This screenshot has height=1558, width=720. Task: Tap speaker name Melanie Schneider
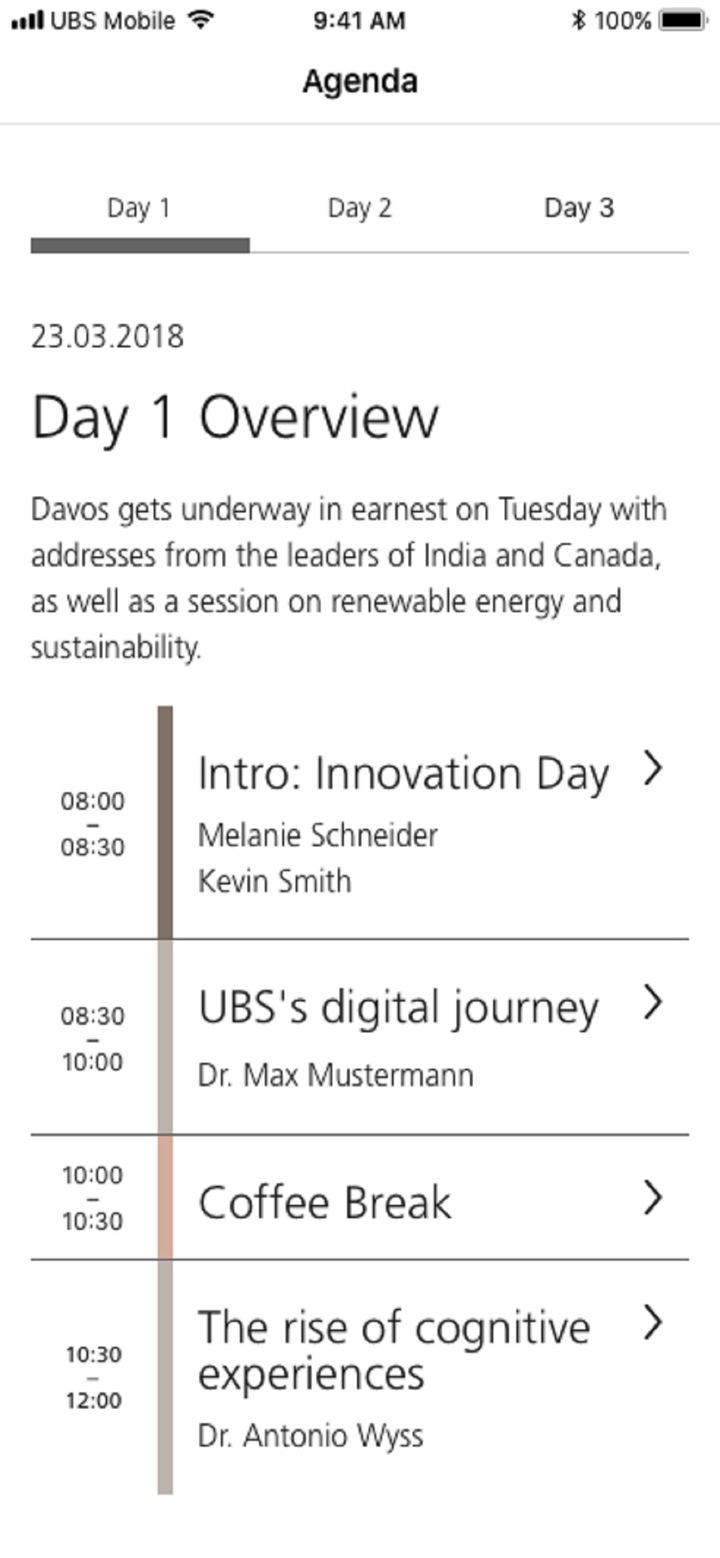(x=317, y=835)
